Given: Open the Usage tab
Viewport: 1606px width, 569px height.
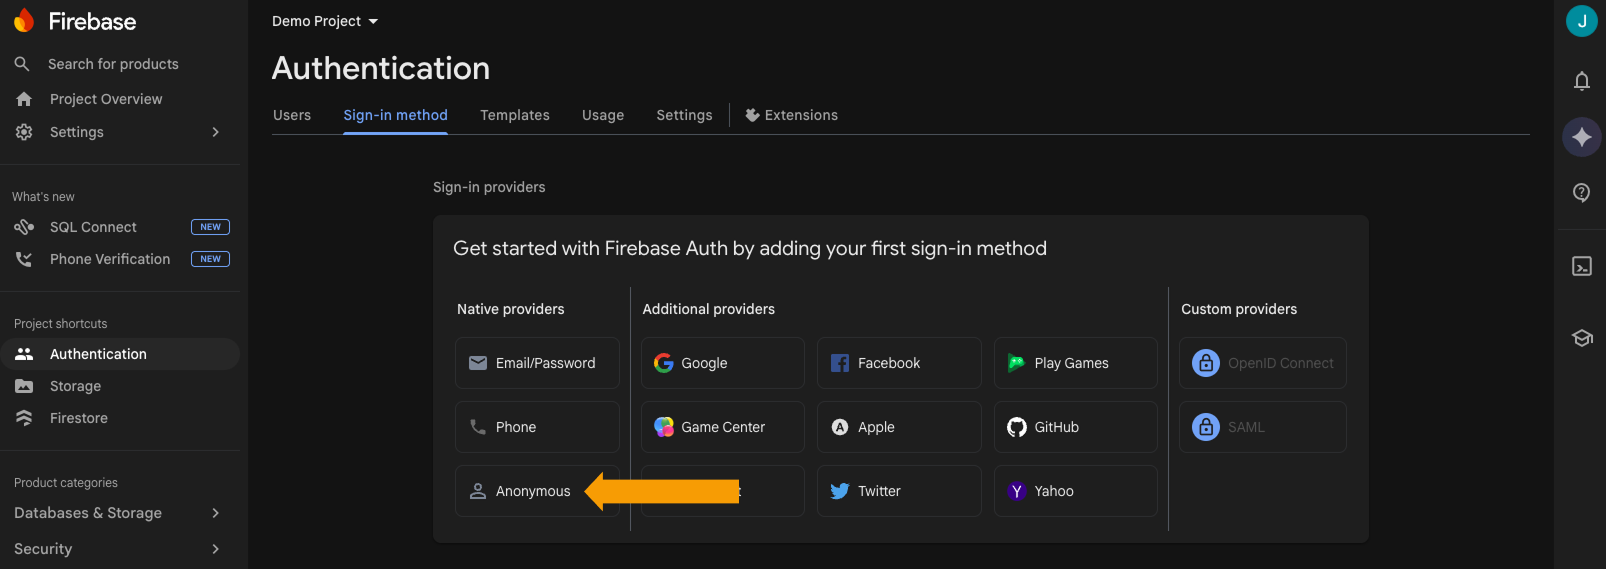Looking at the screenshot, I should point(603,115).
